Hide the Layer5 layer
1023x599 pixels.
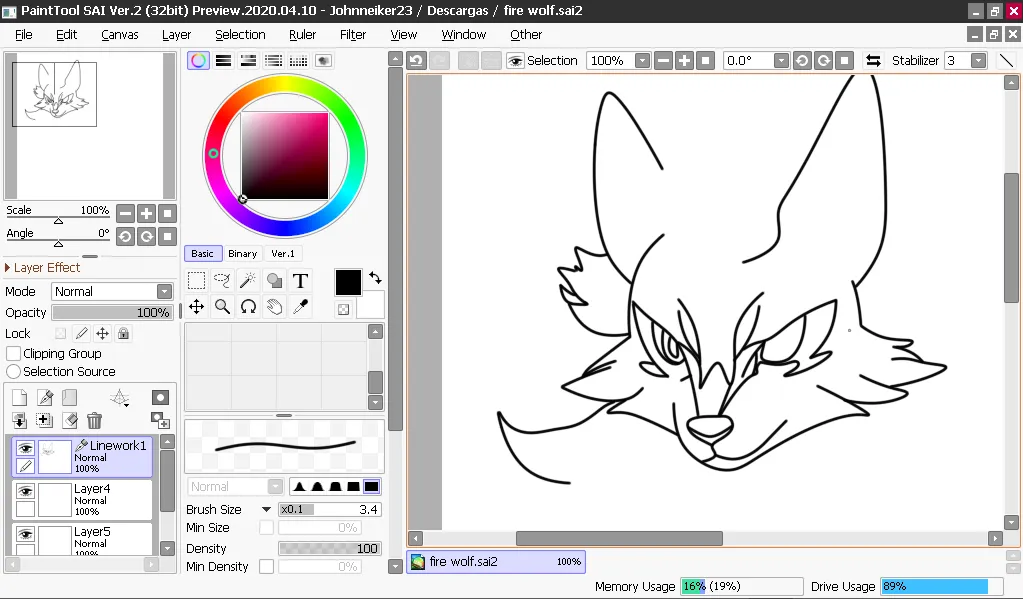(25, 534)
